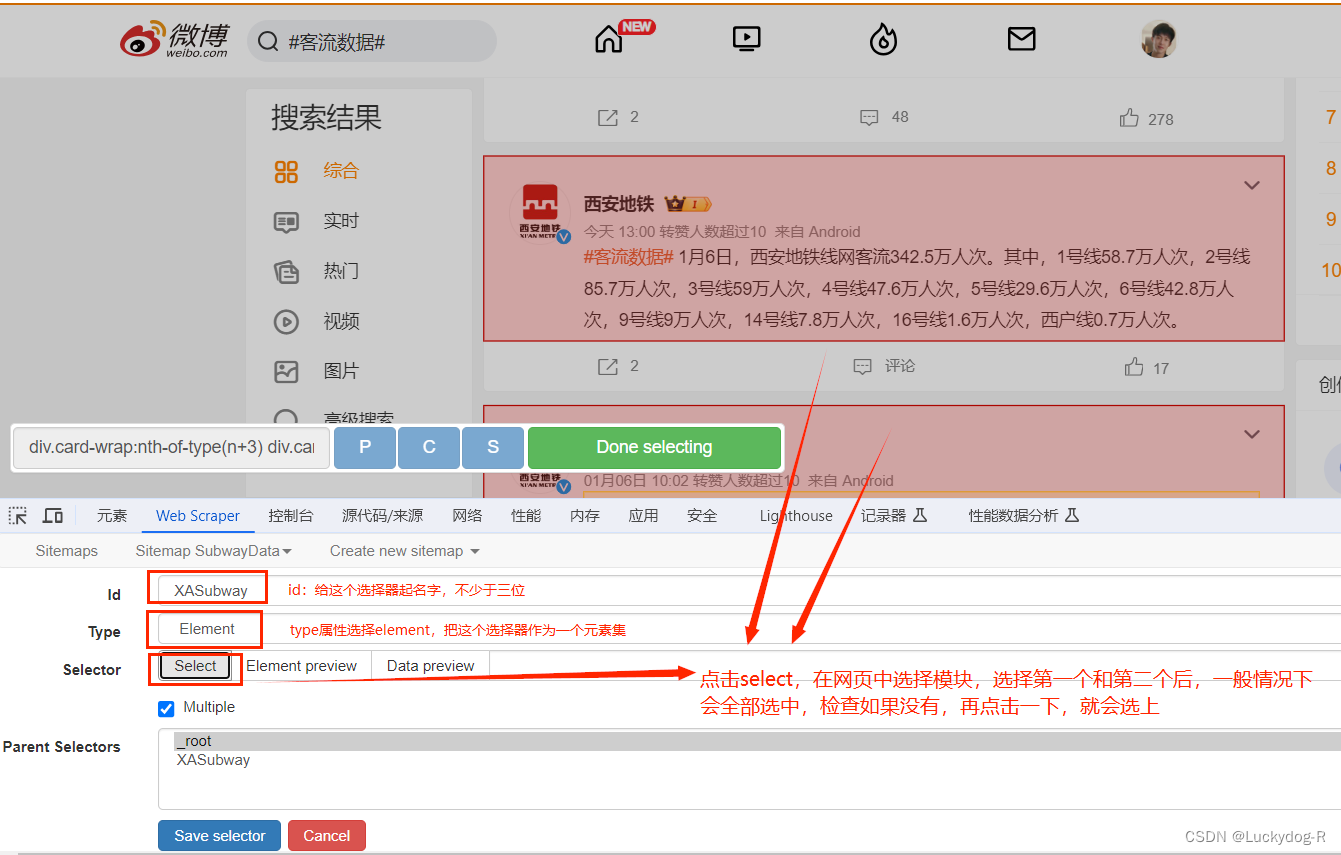
Task: Like the post with 278 likes
Action: click(1129, 118)
